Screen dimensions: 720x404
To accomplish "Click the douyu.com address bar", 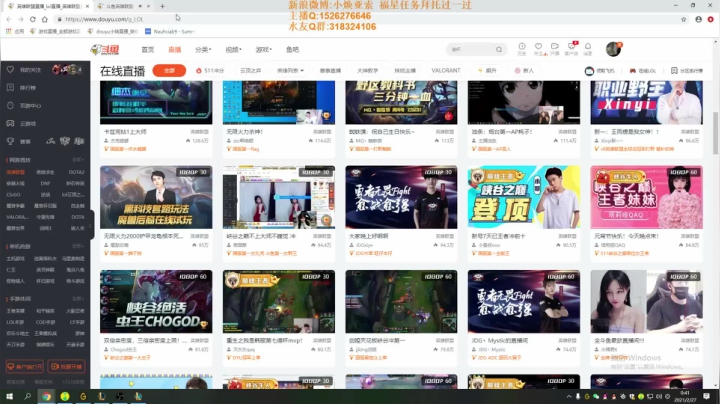I will [x=367, y=19].
